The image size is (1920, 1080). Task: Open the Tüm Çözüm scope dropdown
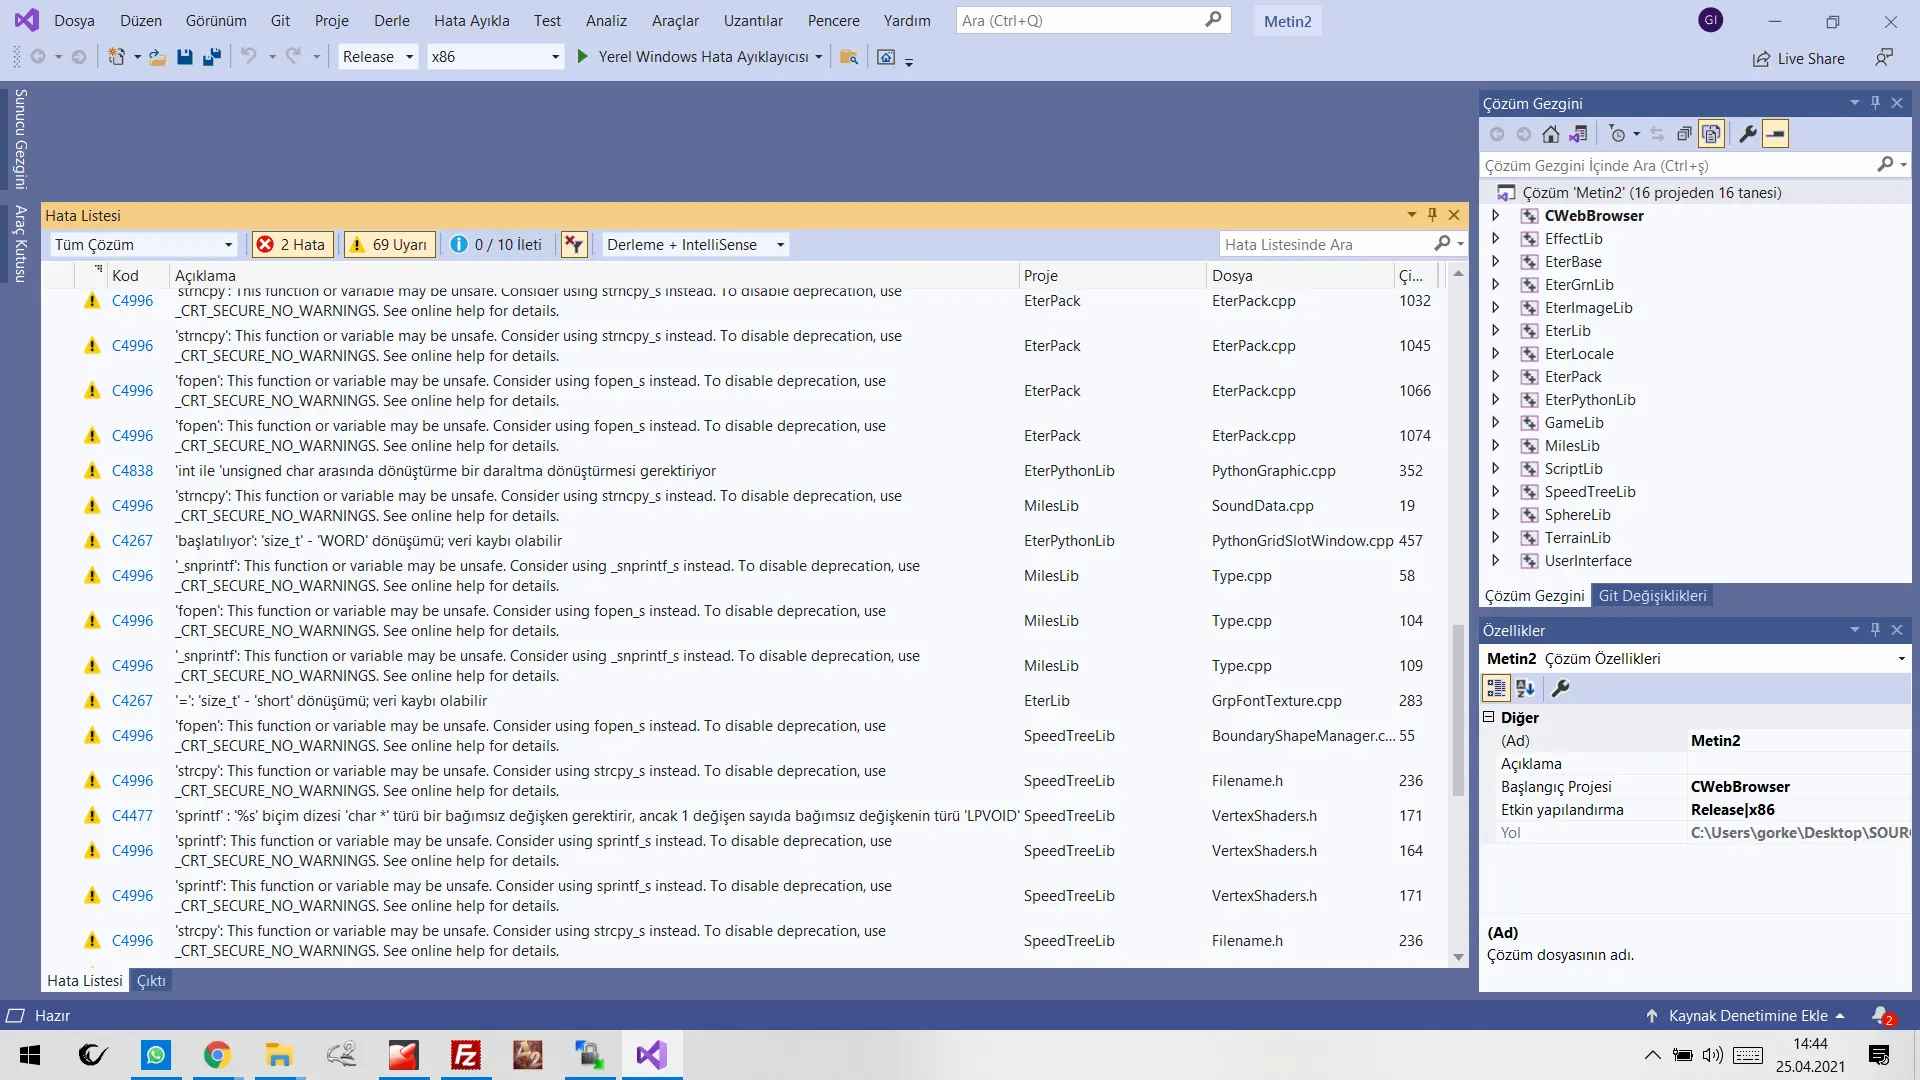[x=143, y=244]
